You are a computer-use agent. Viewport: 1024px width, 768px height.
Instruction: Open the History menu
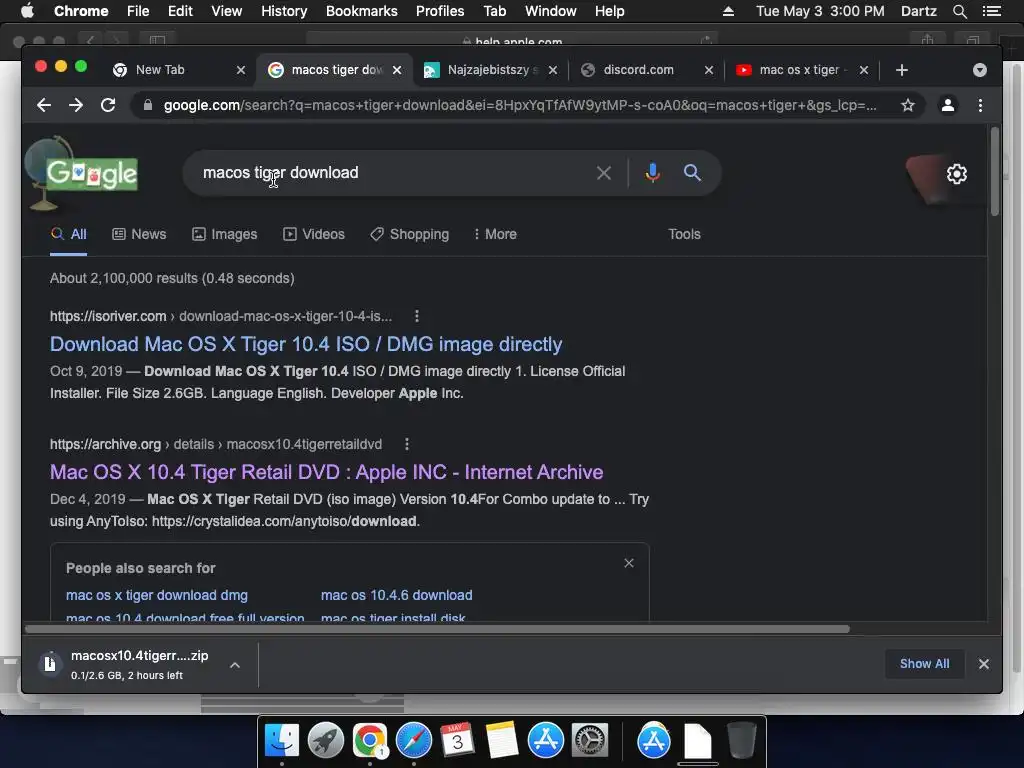284,11
